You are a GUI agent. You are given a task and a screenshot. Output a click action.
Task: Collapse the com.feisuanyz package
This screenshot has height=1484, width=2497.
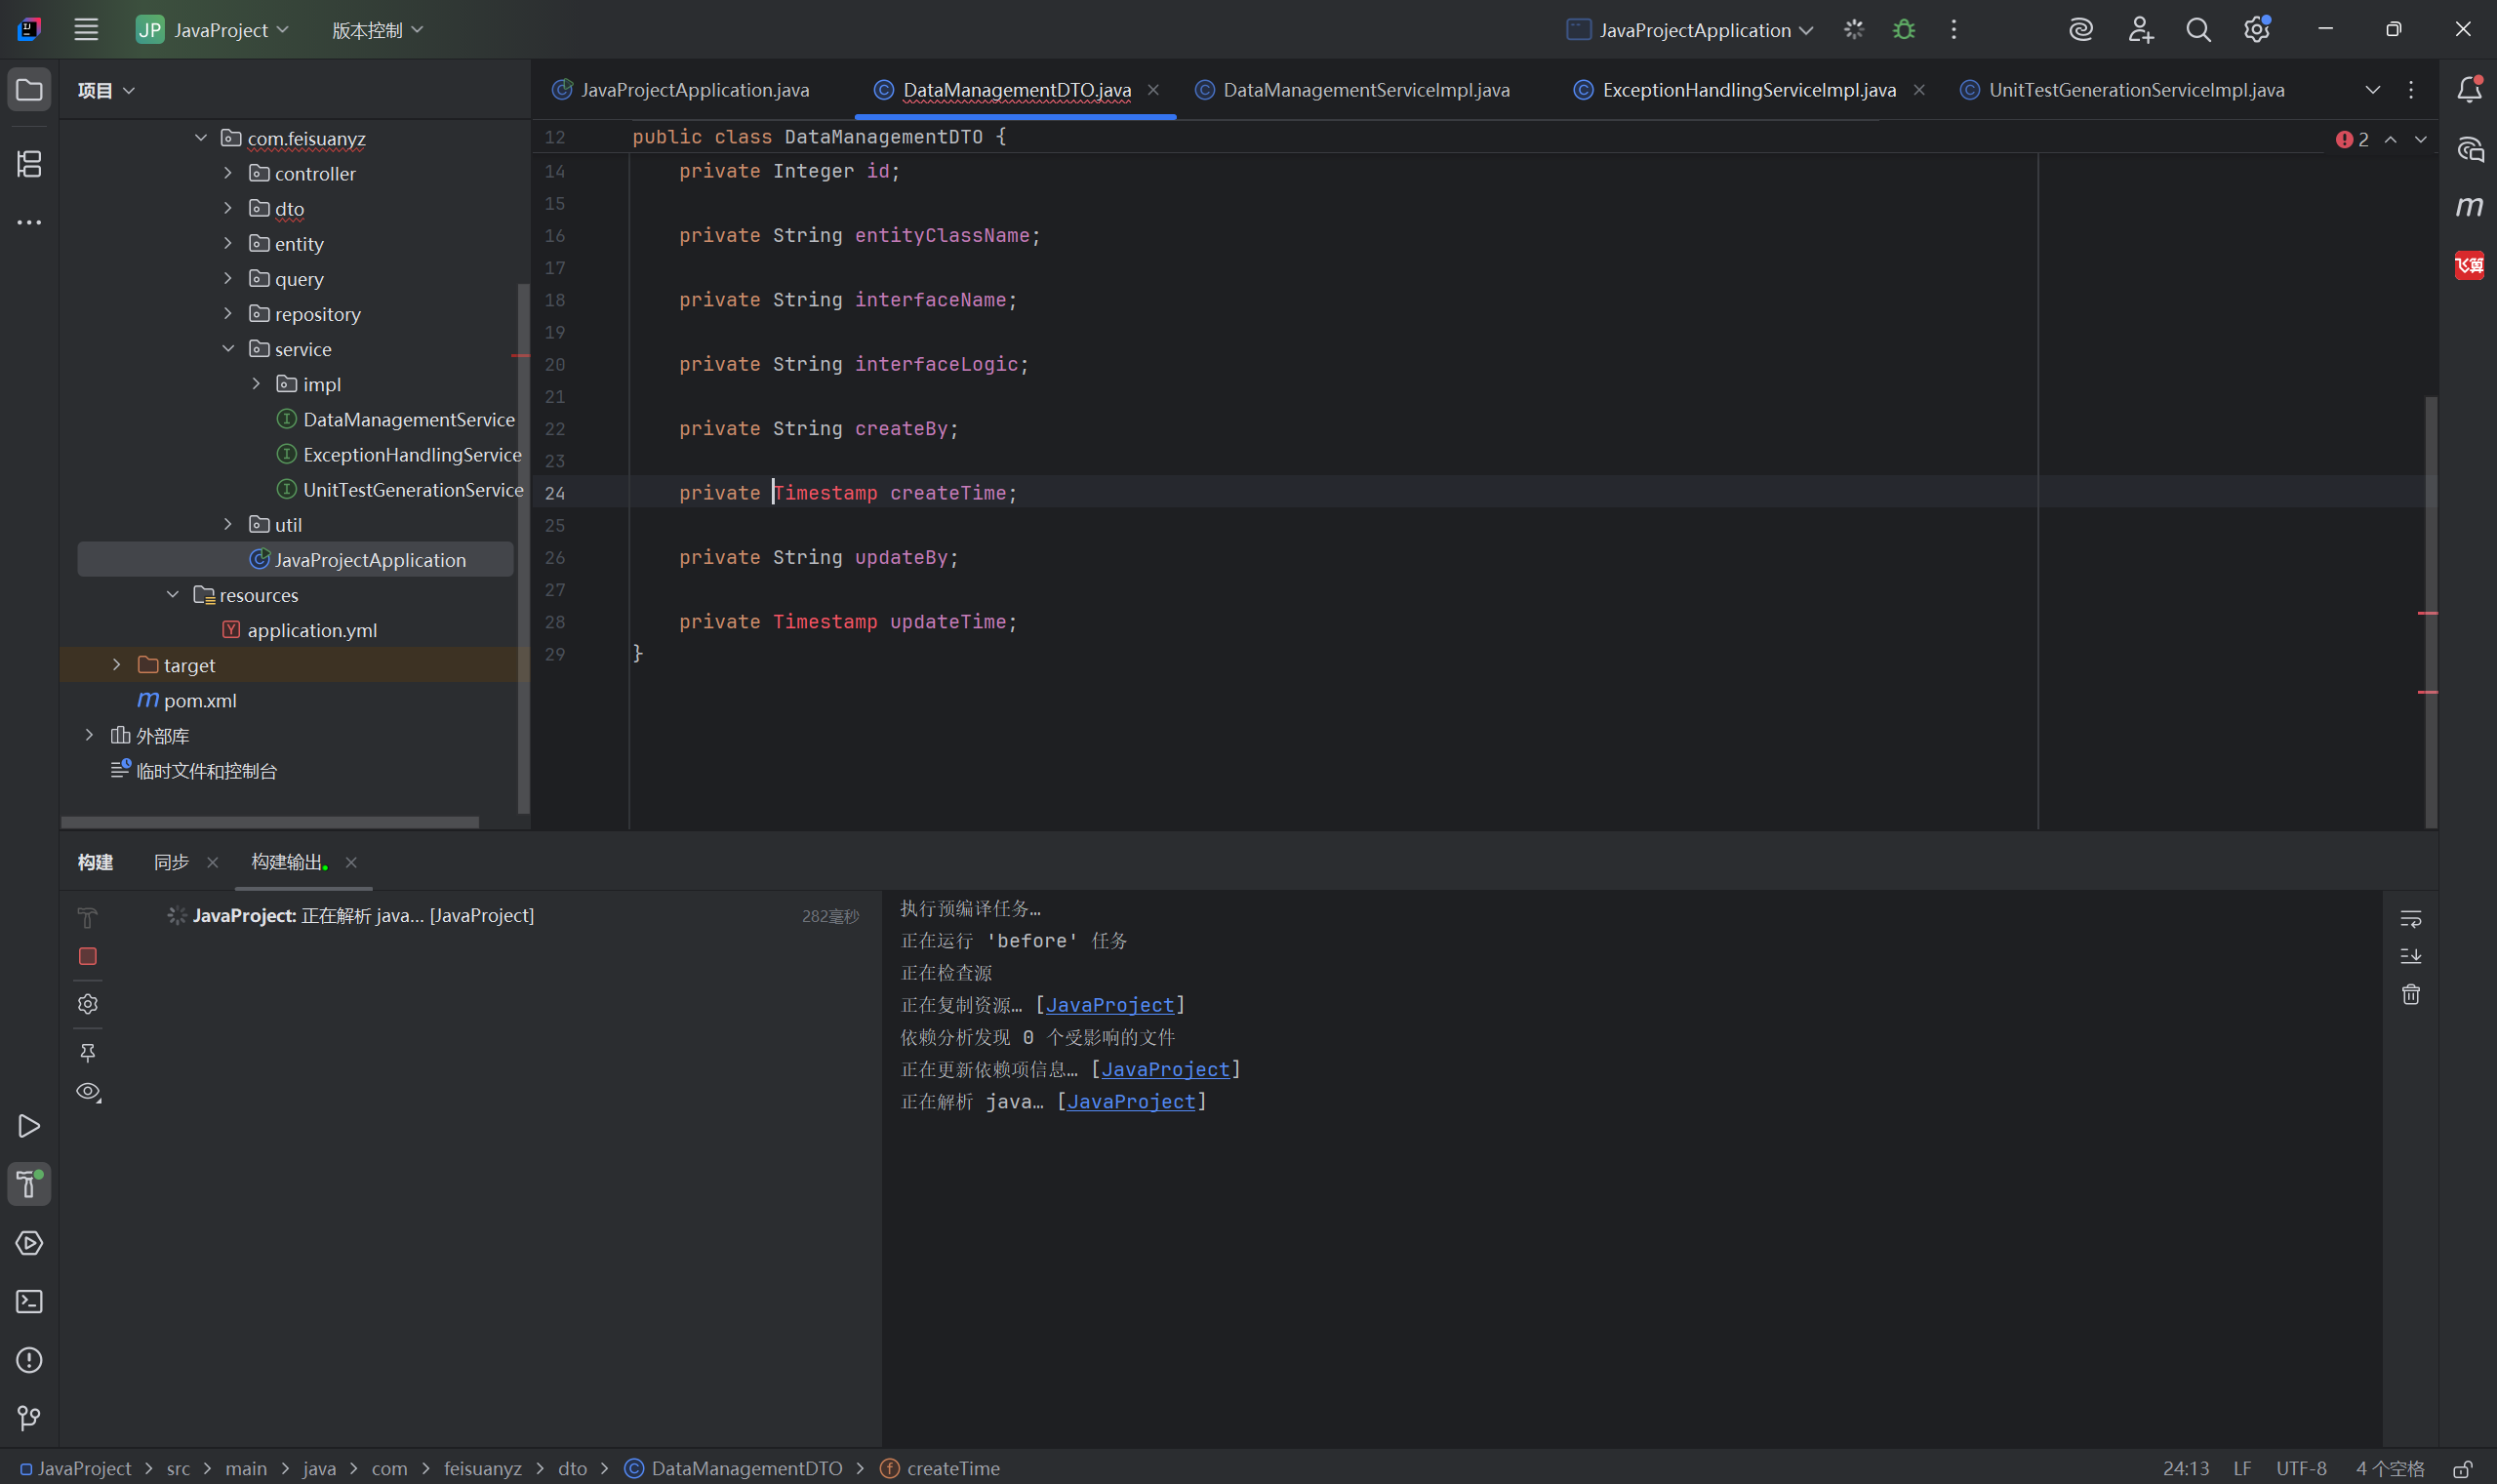(x=201, y=138)
